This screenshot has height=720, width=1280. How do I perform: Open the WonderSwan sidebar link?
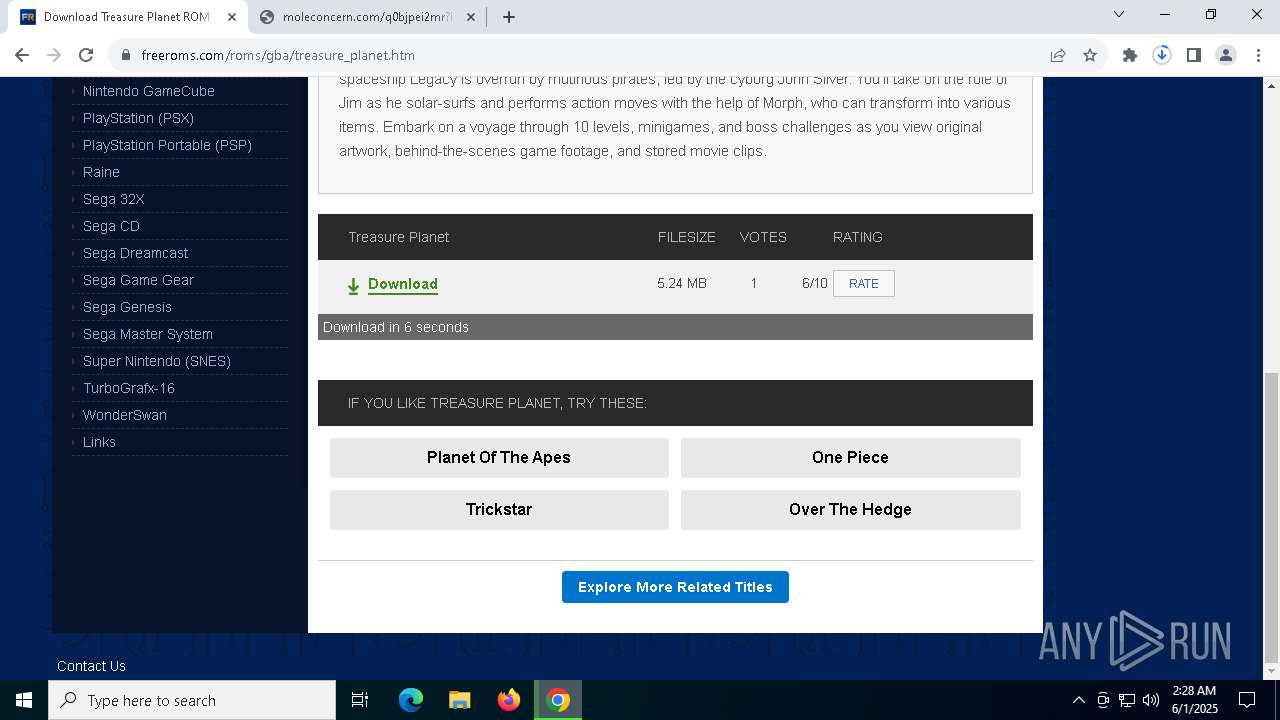coord(125,415)
